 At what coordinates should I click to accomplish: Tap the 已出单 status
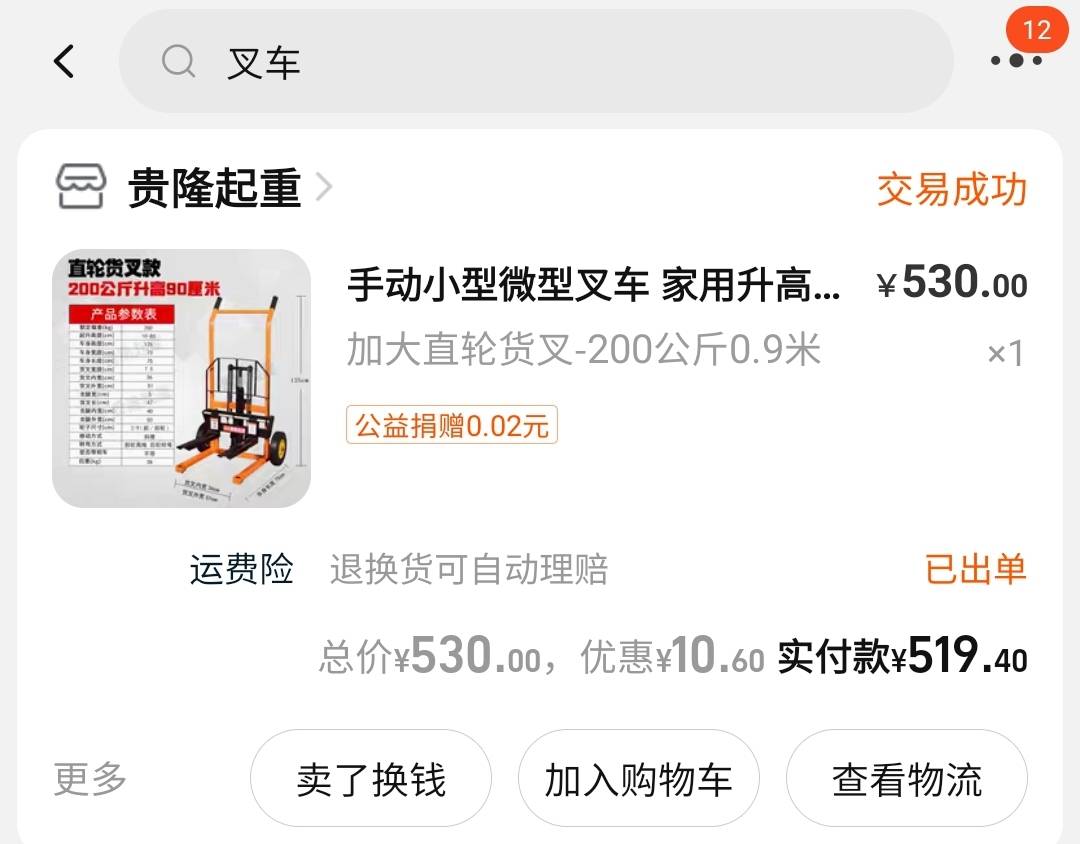coord(975,569)
